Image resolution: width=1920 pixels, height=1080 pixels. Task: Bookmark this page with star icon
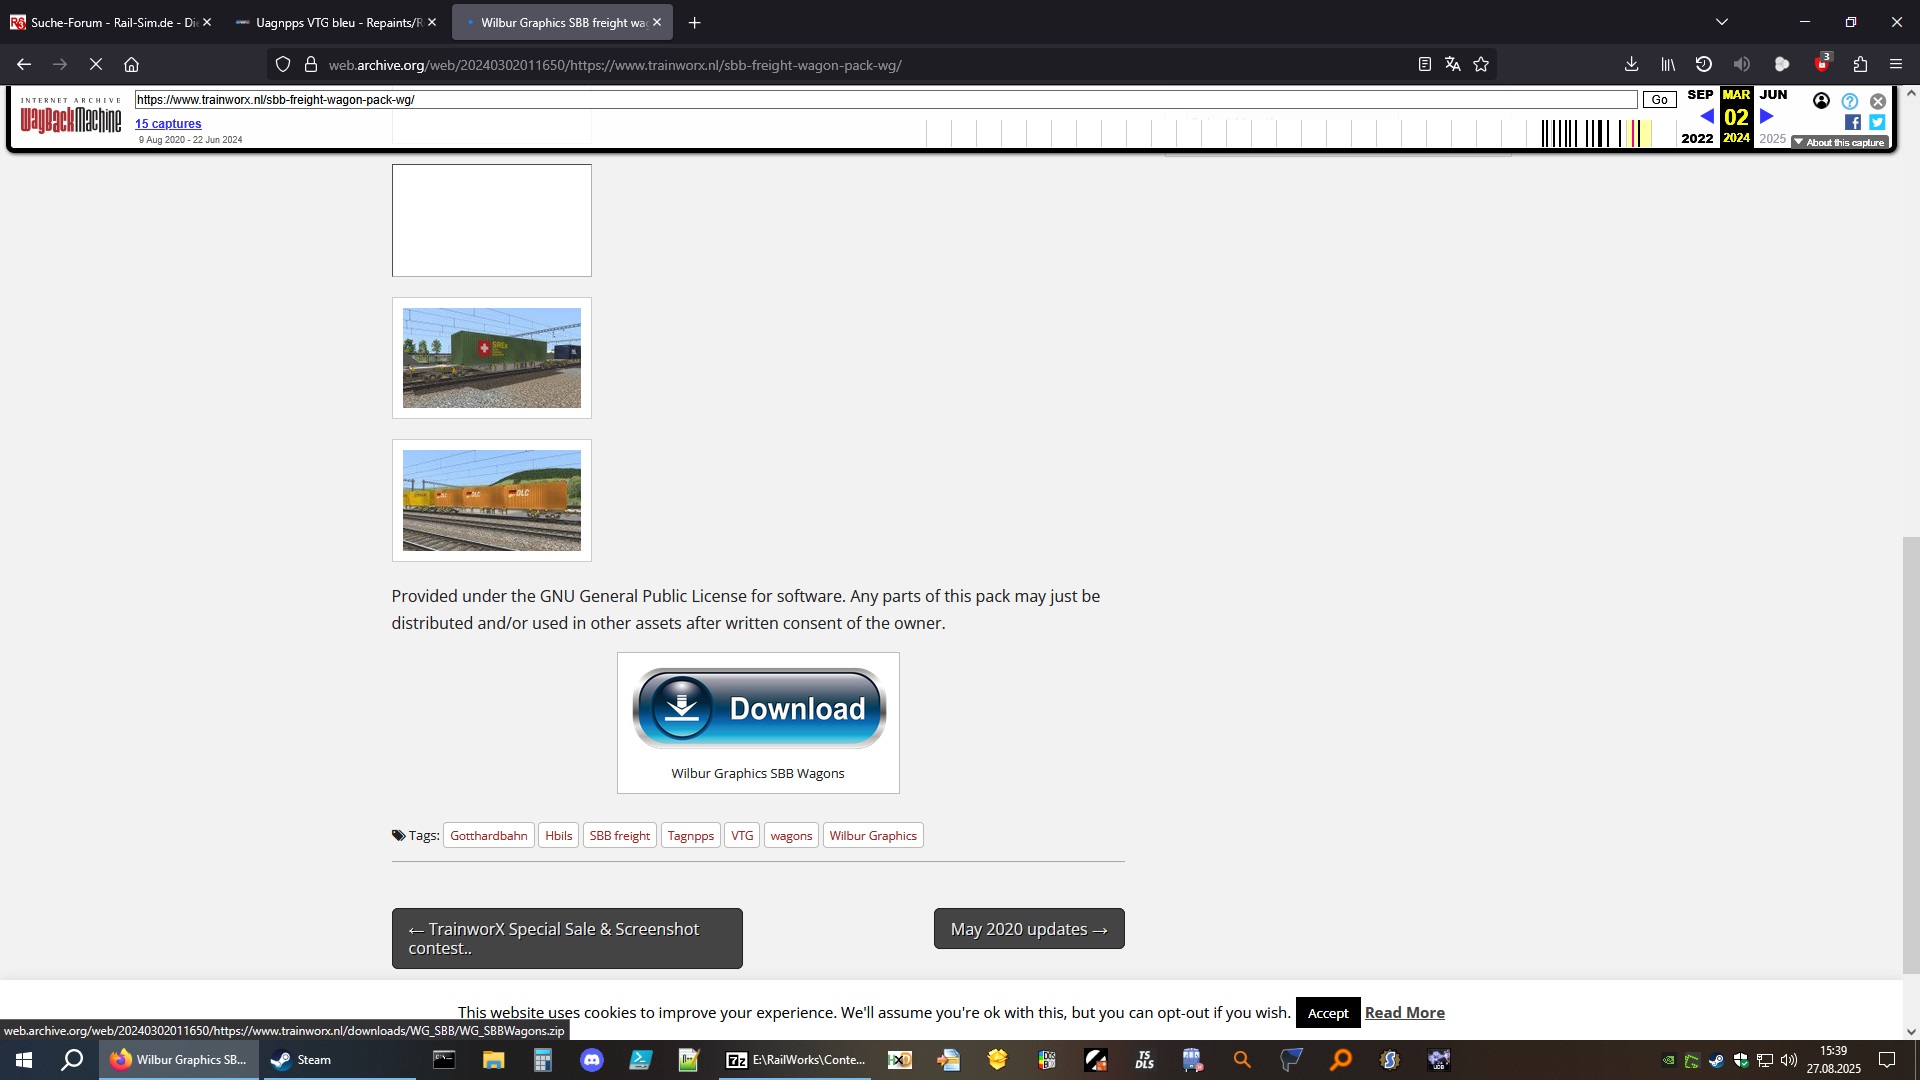pyautogui.click(x=1481, y=64)
